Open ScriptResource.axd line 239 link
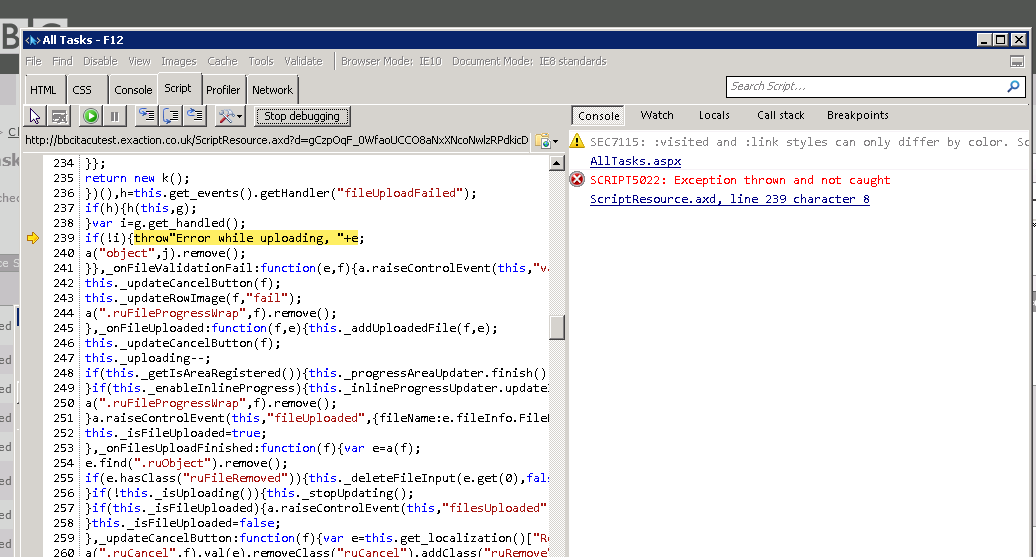The image size is (1036, 557). pos(729,200)
